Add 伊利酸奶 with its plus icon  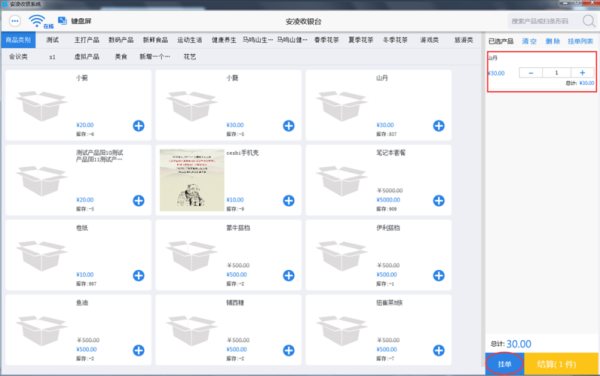pos(439,275)
